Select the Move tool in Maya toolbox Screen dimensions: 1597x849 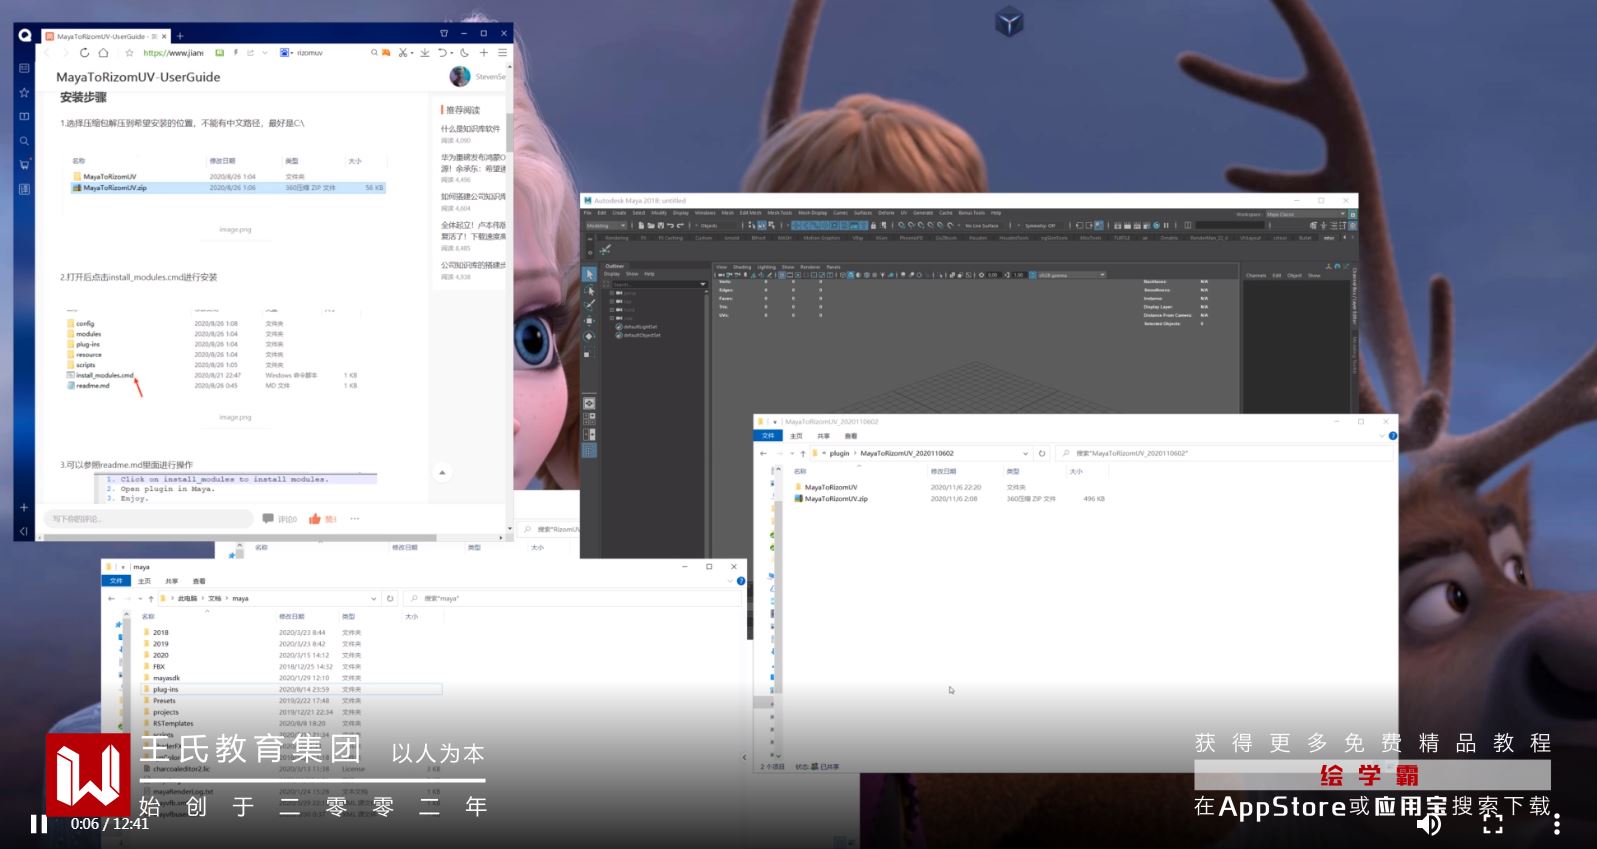click(590, 321)
